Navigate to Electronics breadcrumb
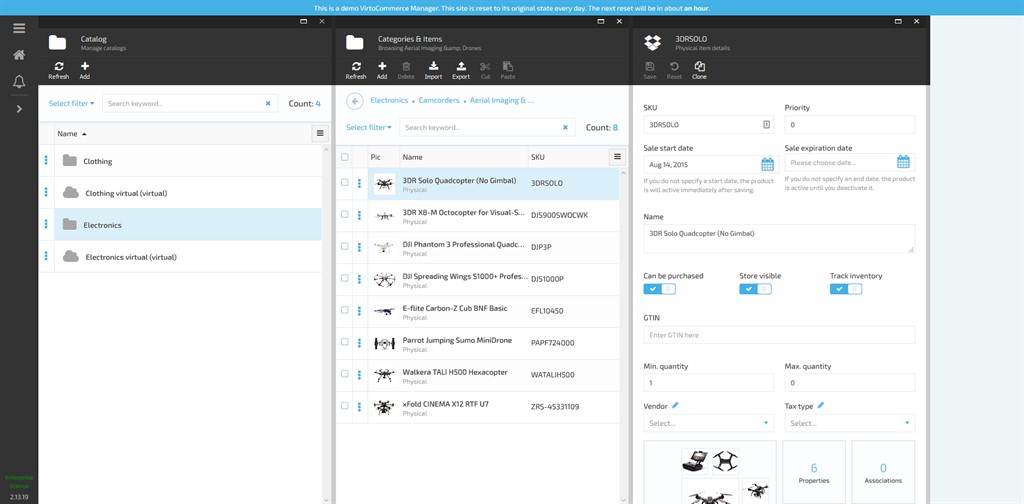The height and width of the screenshot is (504, 1024). [389, 101]
